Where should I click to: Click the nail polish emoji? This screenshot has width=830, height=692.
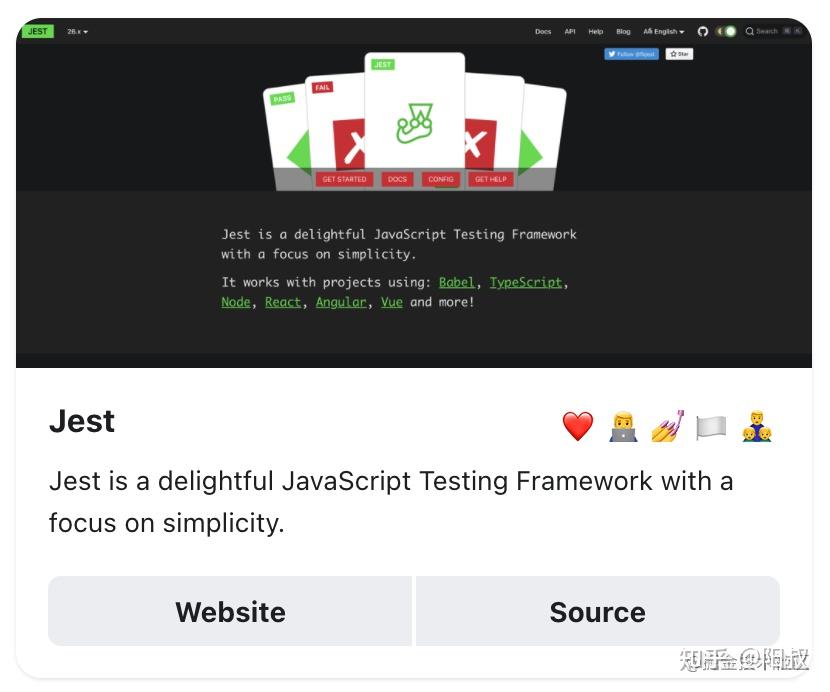click(667, 426)
